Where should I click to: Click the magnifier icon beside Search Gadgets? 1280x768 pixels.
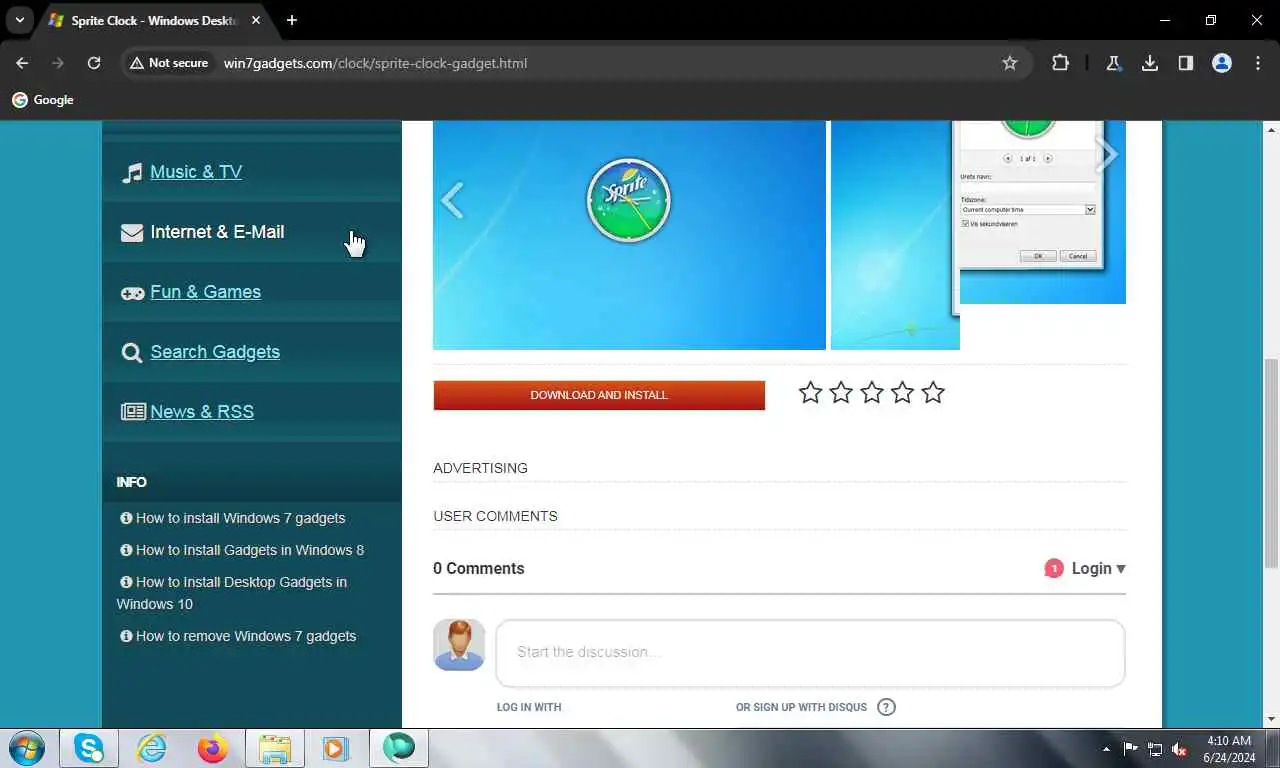tap(132, 353)
